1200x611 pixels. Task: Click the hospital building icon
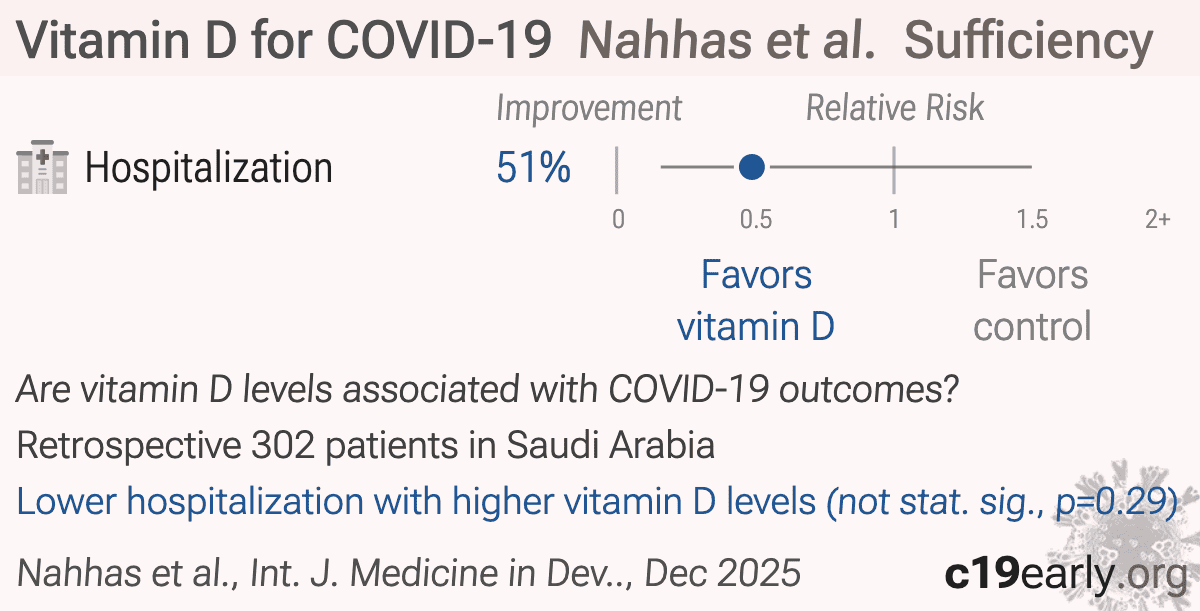[x=42, y=168]
